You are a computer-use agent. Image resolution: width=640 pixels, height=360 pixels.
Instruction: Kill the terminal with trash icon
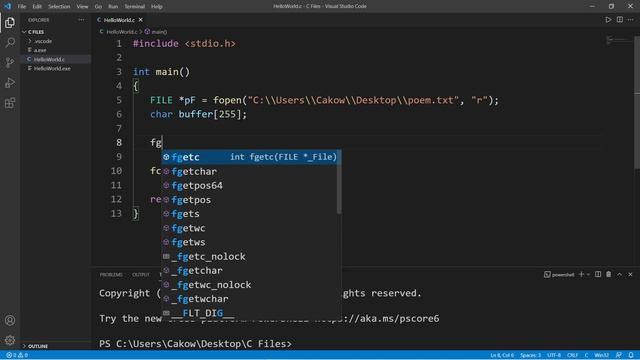tap(609, 275)
